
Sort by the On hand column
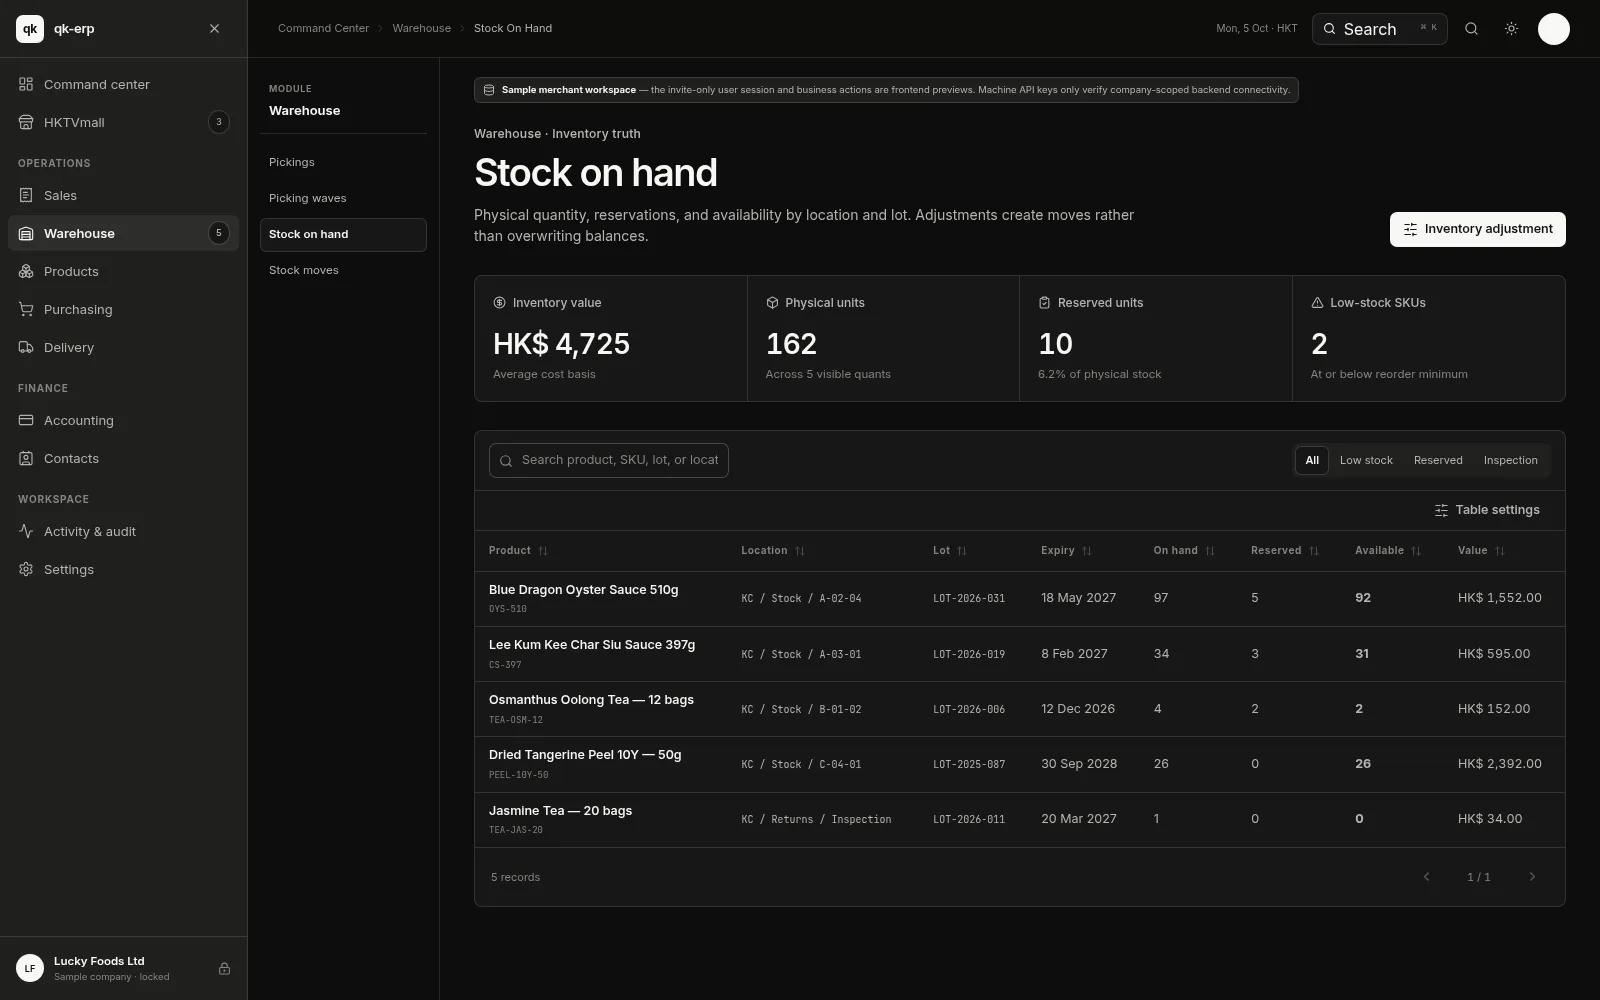click(x=1184, y=551)
